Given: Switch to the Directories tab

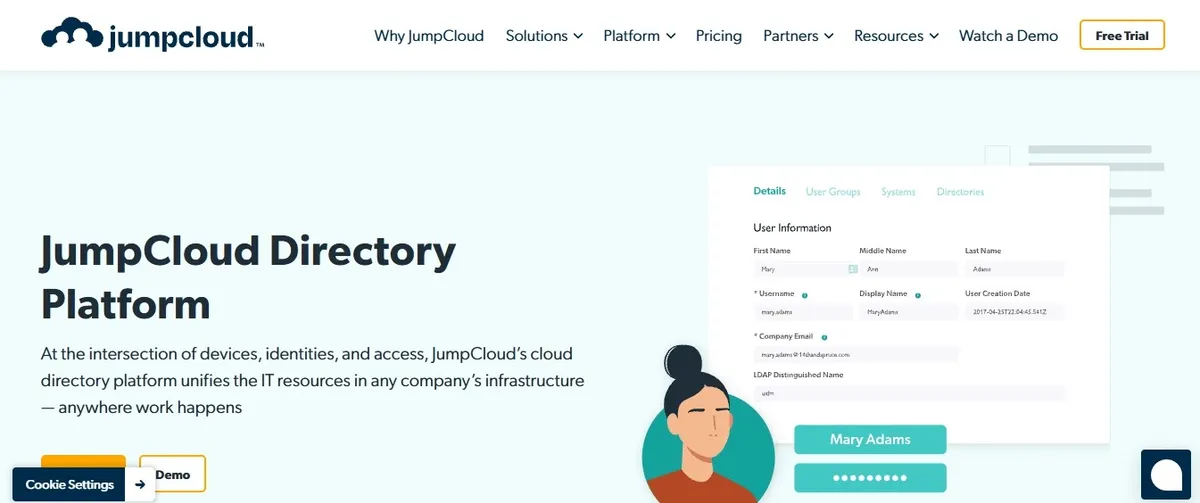Looking at the screenshot, I should click(x=960, y=192).
